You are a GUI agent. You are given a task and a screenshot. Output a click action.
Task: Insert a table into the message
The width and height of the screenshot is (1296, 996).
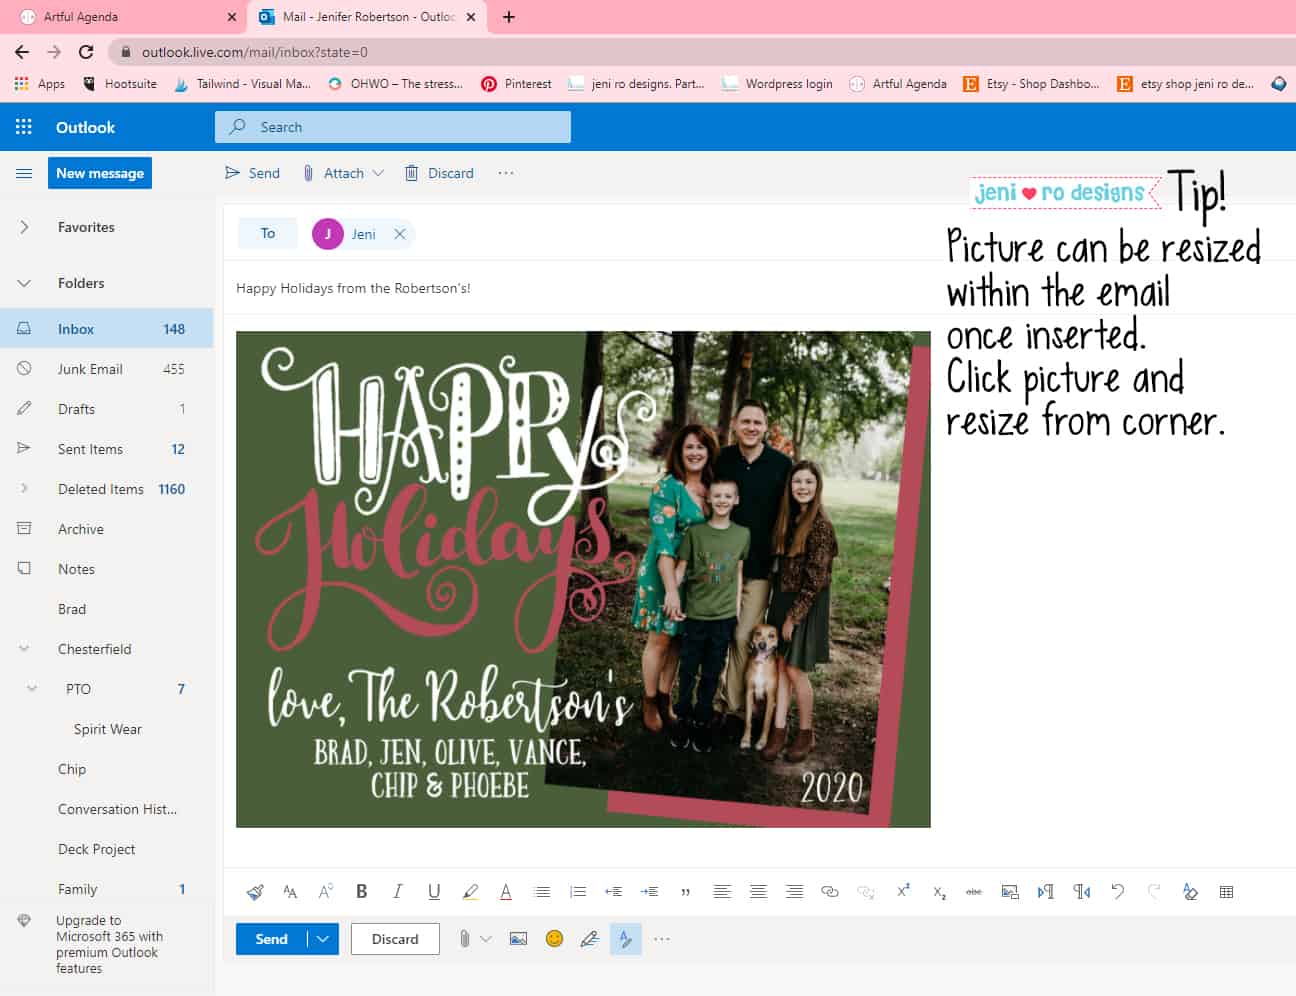pos(1226,891)
